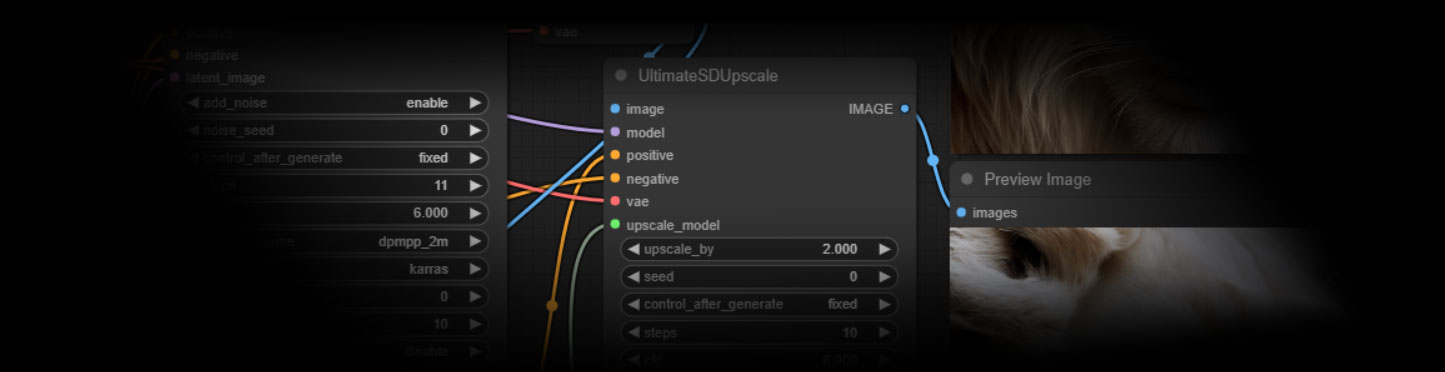Open UltimateSDUpscale control_after_generate fixed combo
The image size is (1445, 372).
(x=842, y=304)
